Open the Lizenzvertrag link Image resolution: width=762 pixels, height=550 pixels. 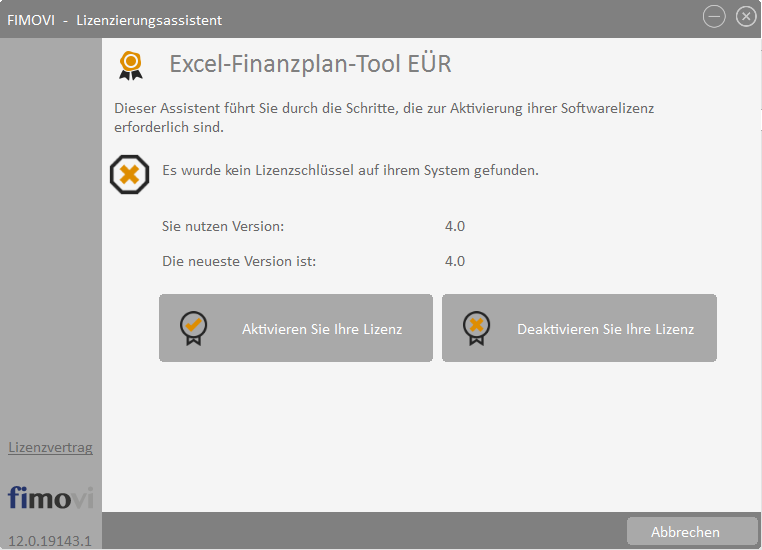[51, 447]
